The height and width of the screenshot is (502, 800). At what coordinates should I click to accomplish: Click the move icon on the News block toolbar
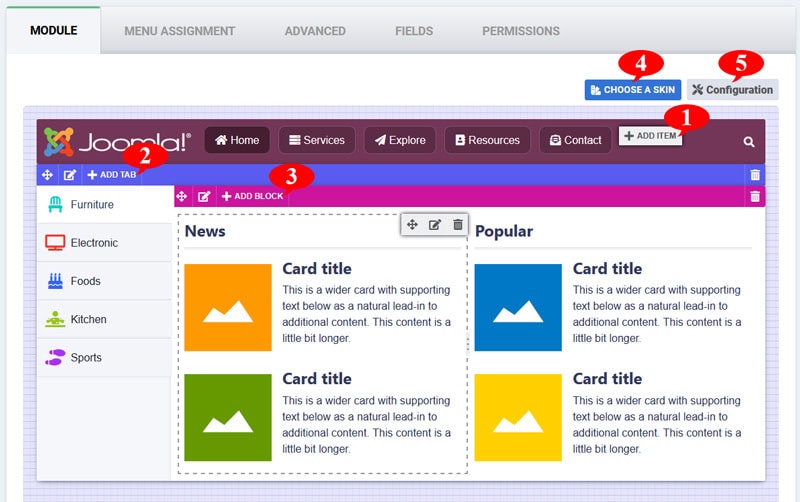point(412,224)
